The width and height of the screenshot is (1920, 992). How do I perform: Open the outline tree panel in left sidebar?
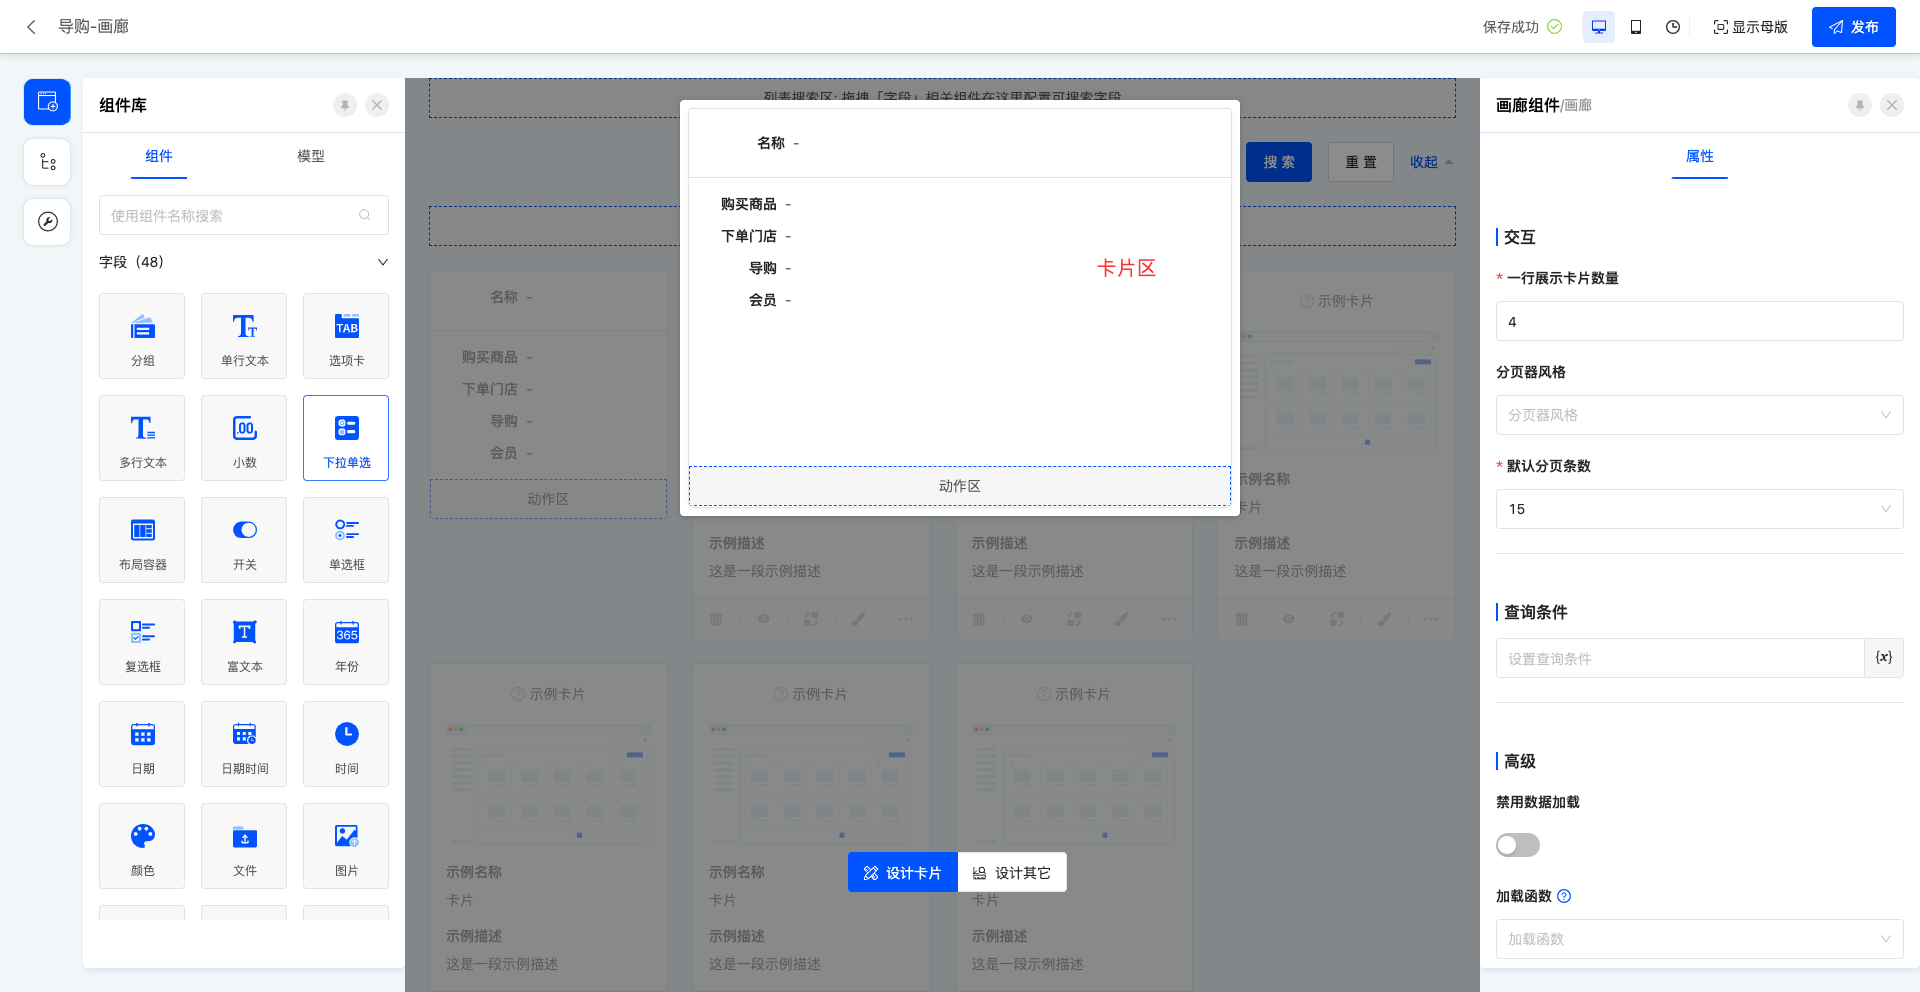click(x=46, y=161)
